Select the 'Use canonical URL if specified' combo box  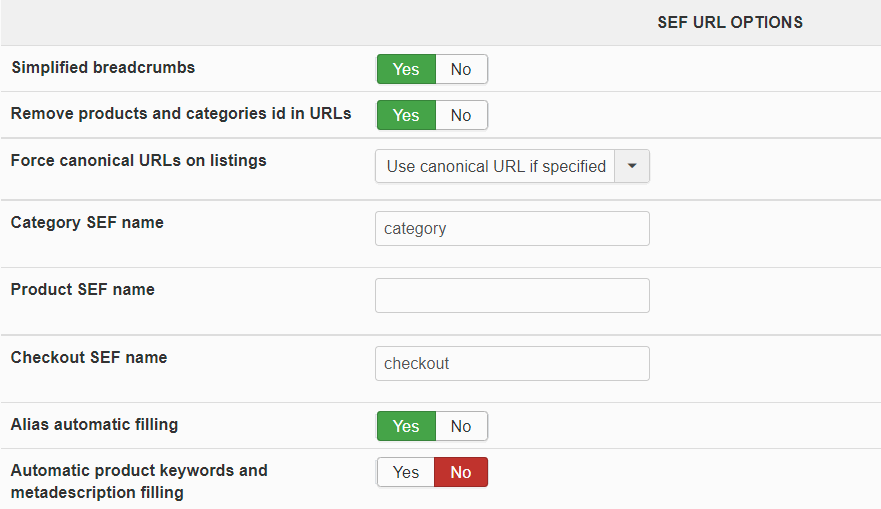[x=496, y=166]
